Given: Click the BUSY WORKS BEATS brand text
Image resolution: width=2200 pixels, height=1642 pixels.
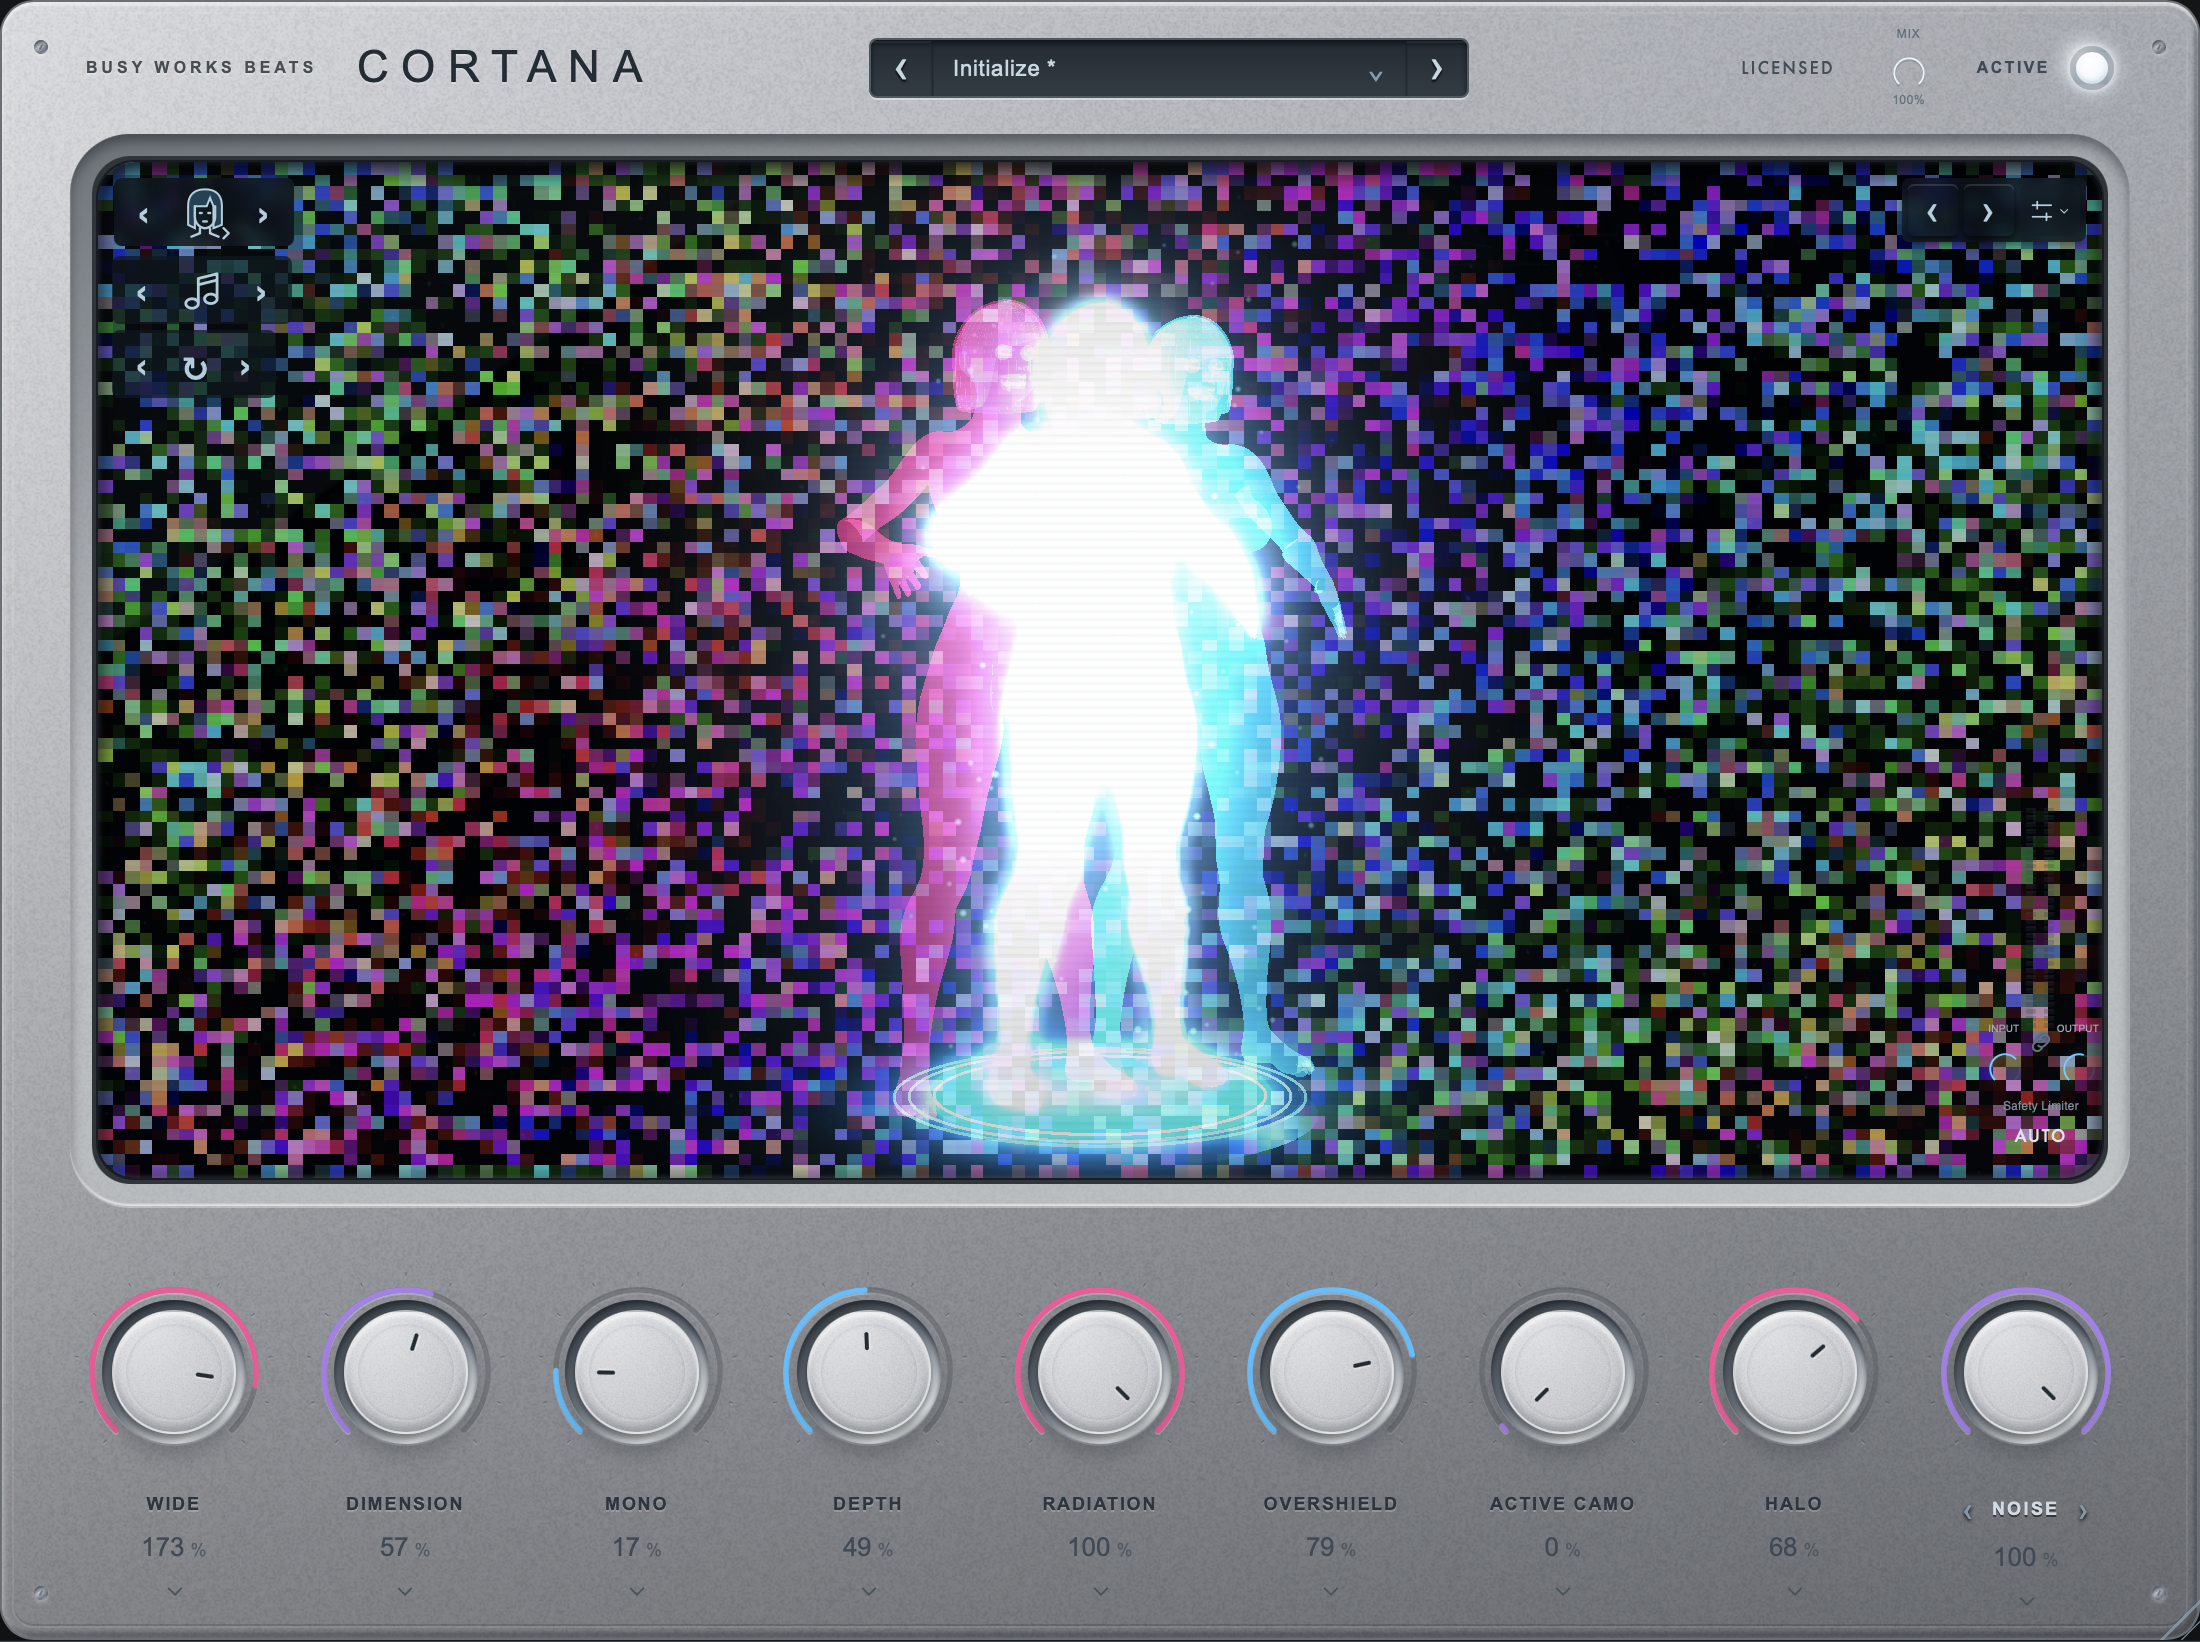Looking at the screenshot, I should click(x=200, y=67).
